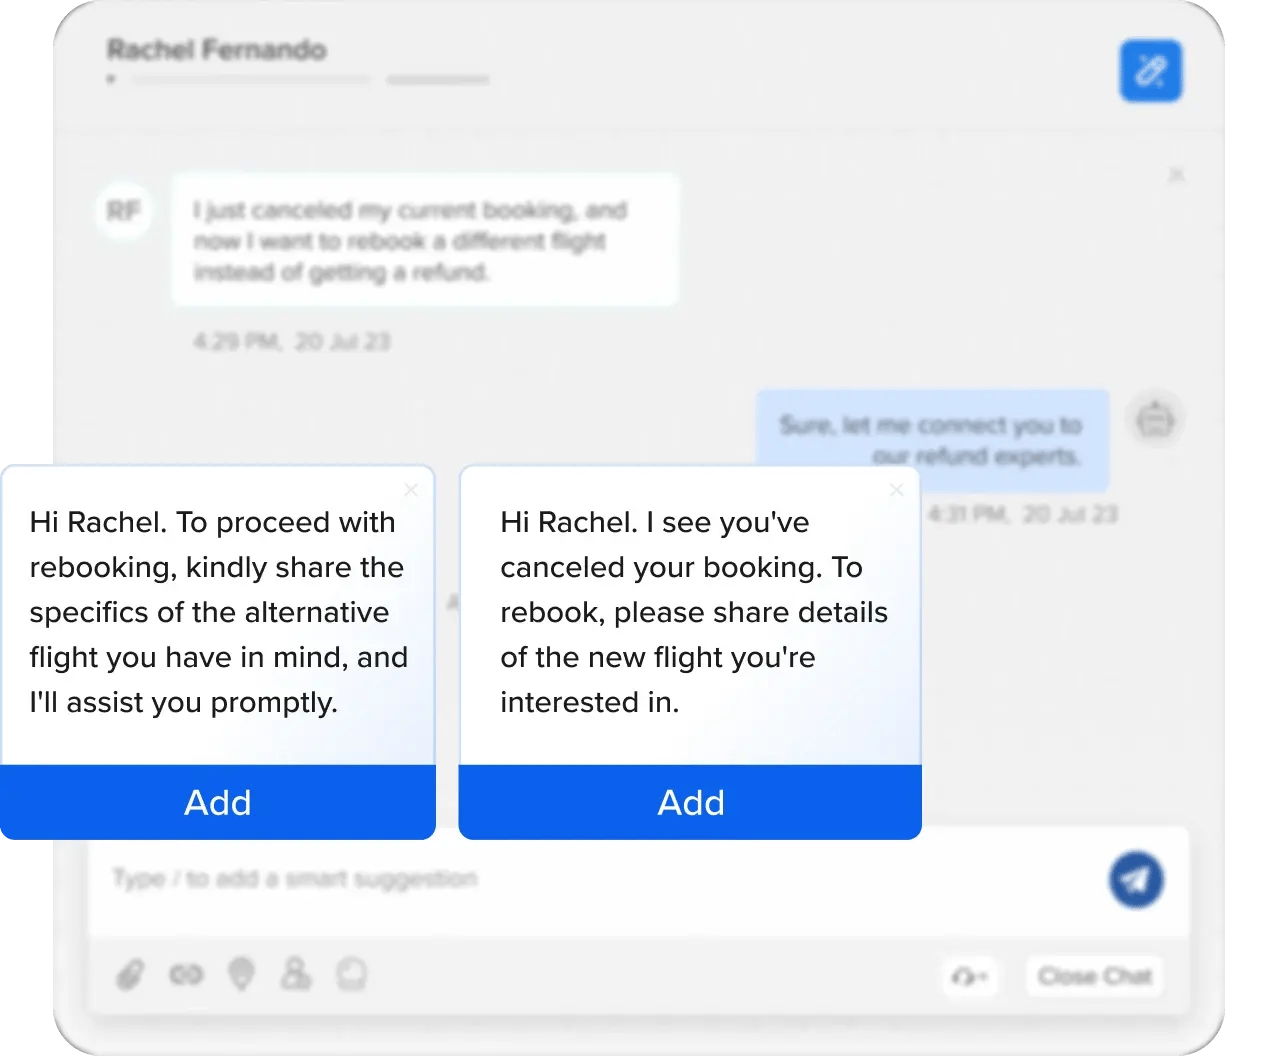Click the small X in the conversation area

coord(1177,175)
